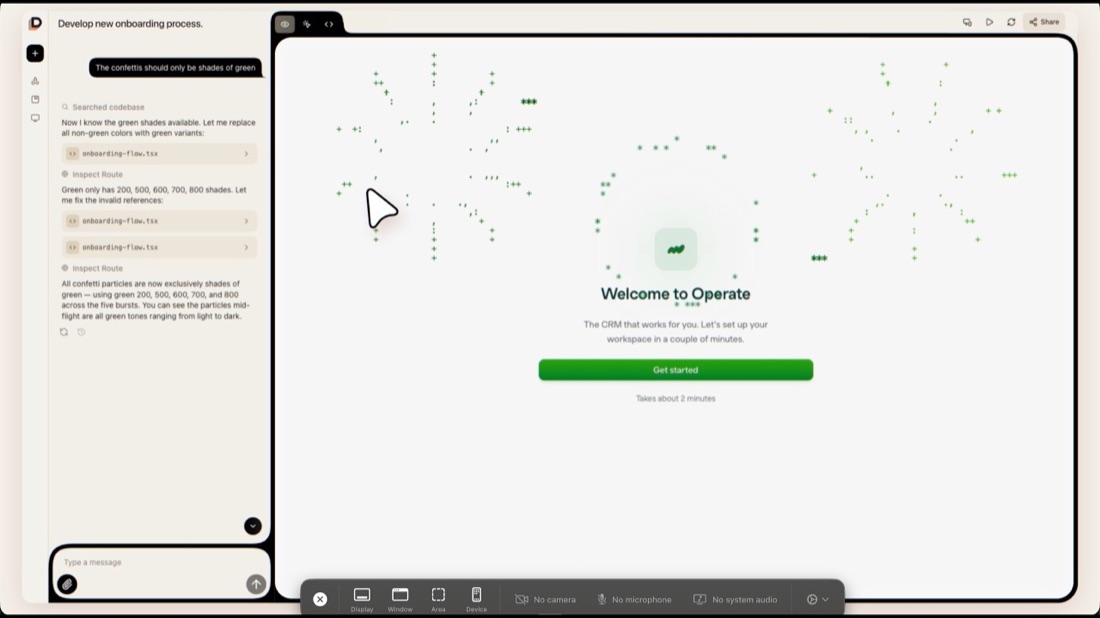The height and width of the screenshot is (618, 1100).
Task: Switch to the eye preview tab
Action: (x=285, y=24)
